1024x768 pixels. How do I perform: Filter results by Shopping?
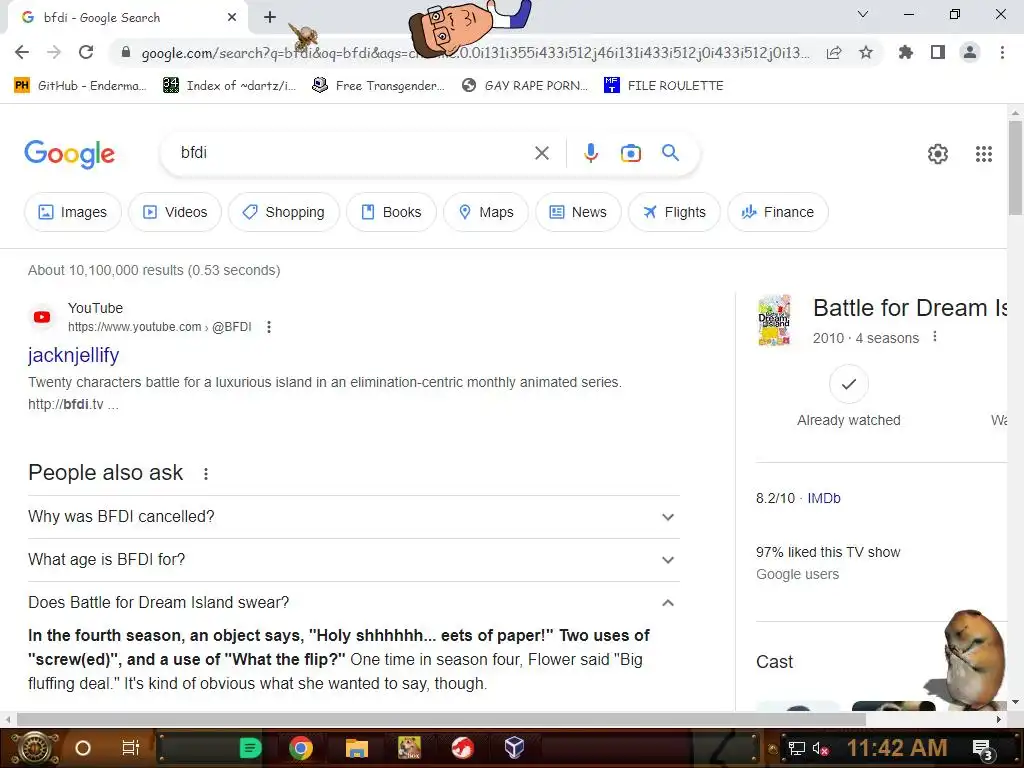pyautogui.click(x=283, y=212)
